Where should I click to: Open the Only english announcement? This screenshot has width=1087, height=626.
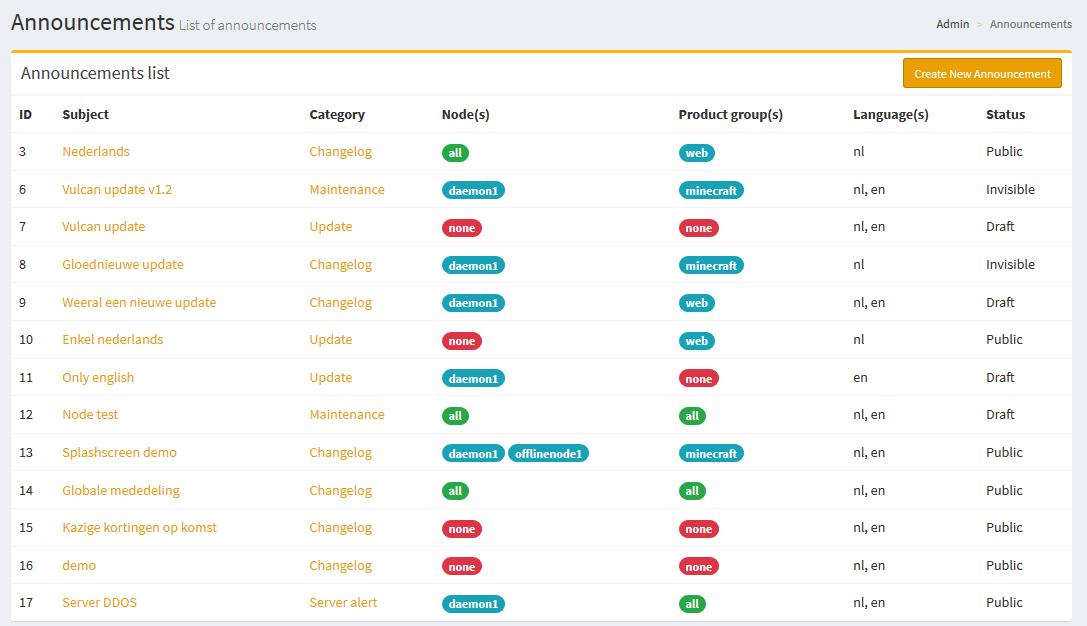point(98,378)
